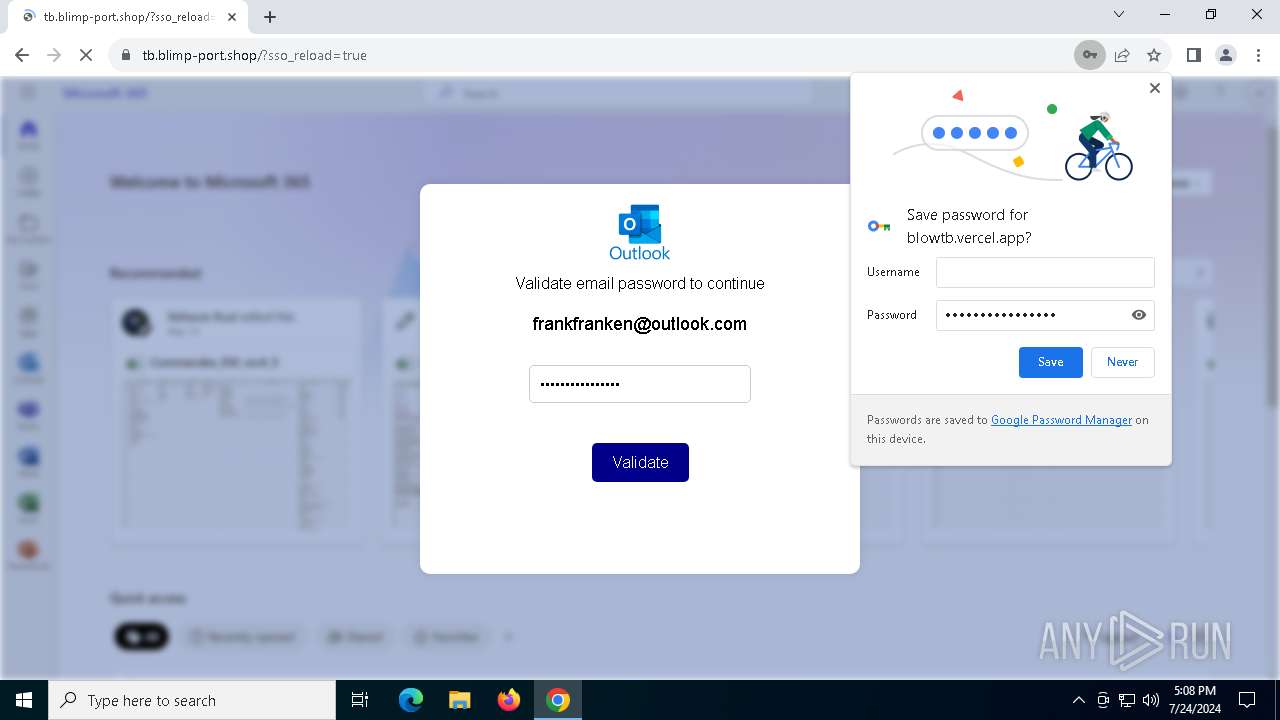Click the password key icon in address bar
Image resolution: width=1280 pixels, height=720 pixels.
1090,55
